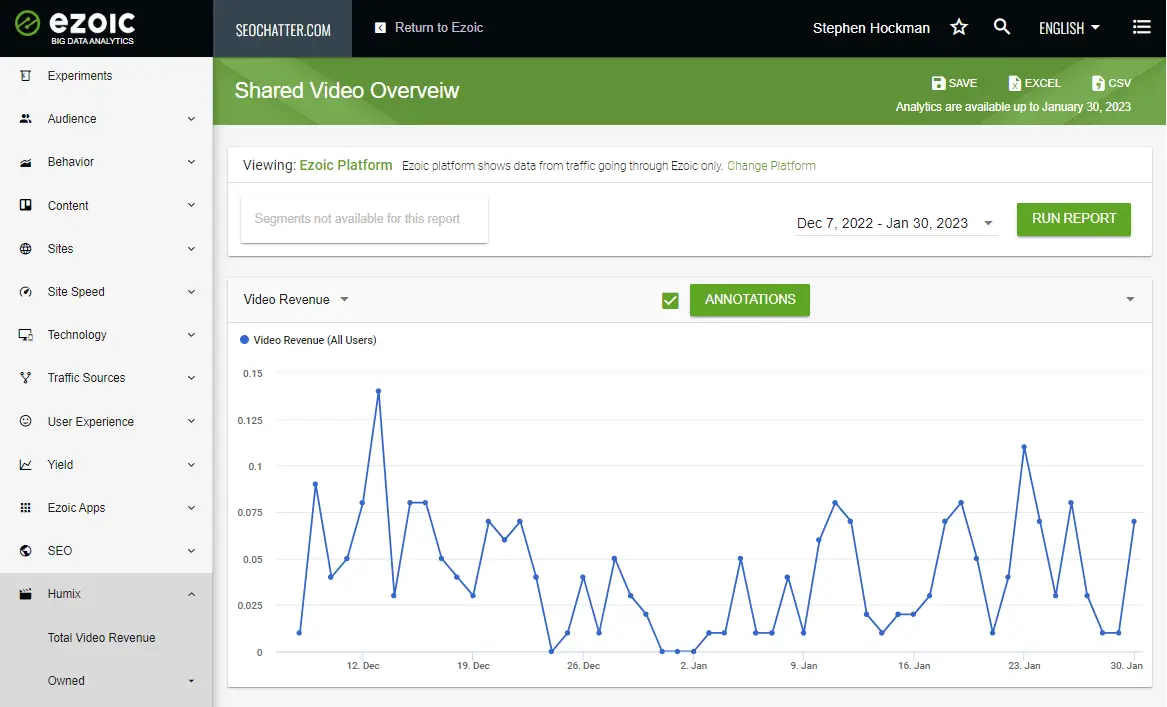Click the Technology devices icon
Image resolution: width=1167 pixels, height=707 pixels.
25,335
